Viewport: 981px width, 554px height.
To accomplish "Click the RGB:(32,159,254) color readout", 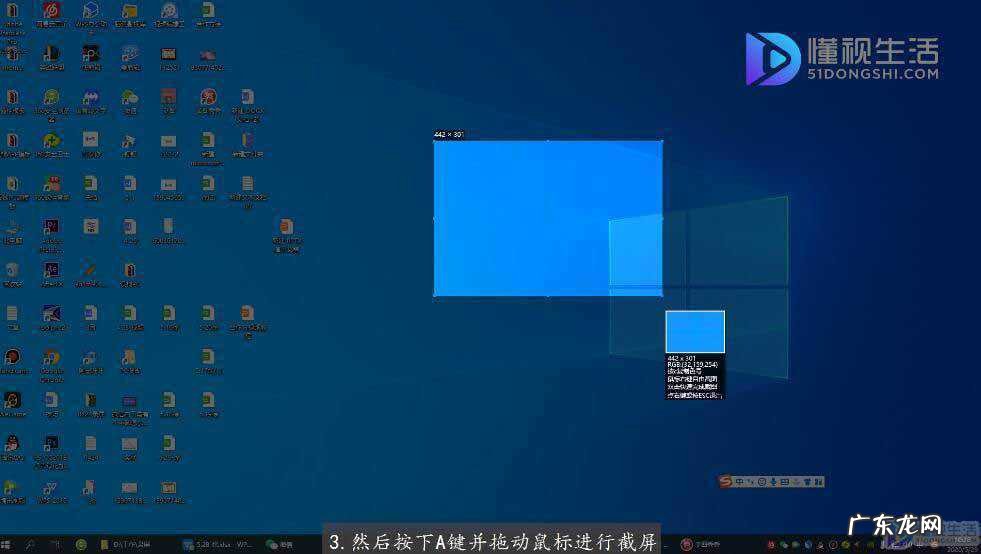I will click(692, 364).
